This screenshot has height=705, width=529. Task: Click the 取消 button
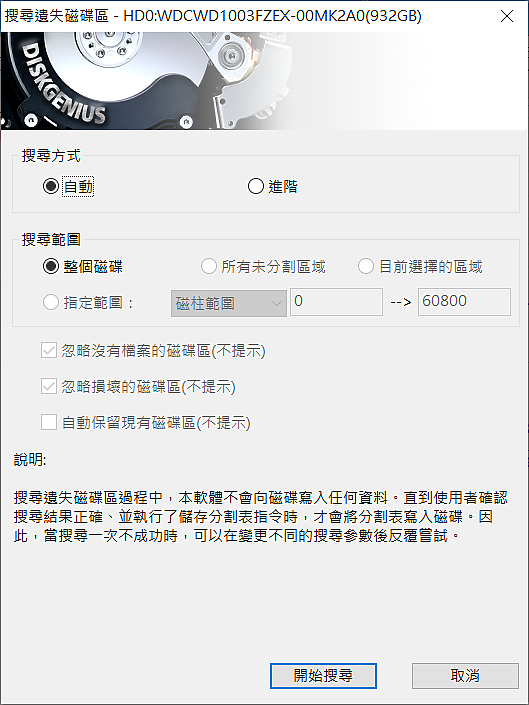click(x=465, y=675)
